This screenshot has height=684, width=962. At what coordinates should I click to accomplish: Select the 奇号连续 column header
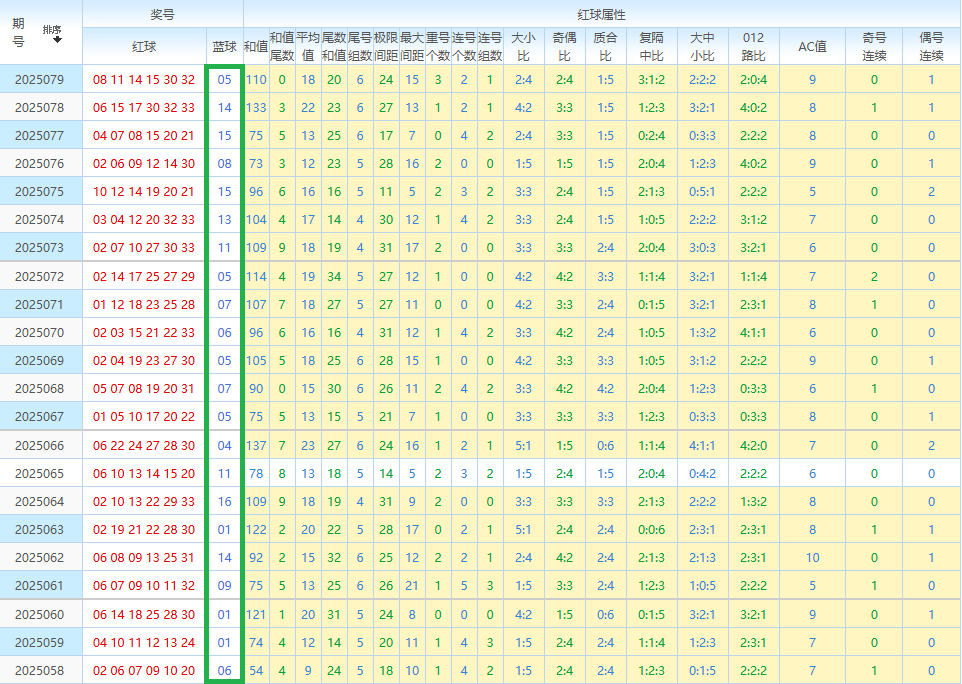tap(874, 47)
